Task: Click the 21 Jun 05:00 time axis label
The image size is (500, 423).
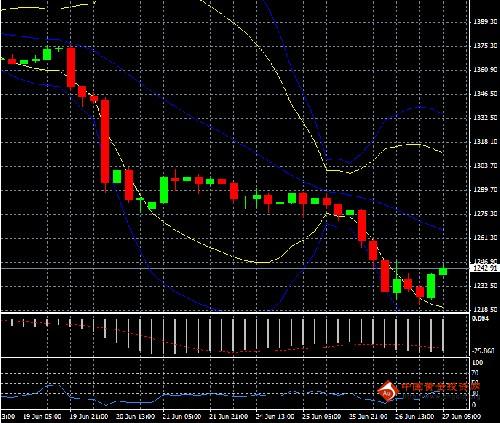Action: (182, 417)
